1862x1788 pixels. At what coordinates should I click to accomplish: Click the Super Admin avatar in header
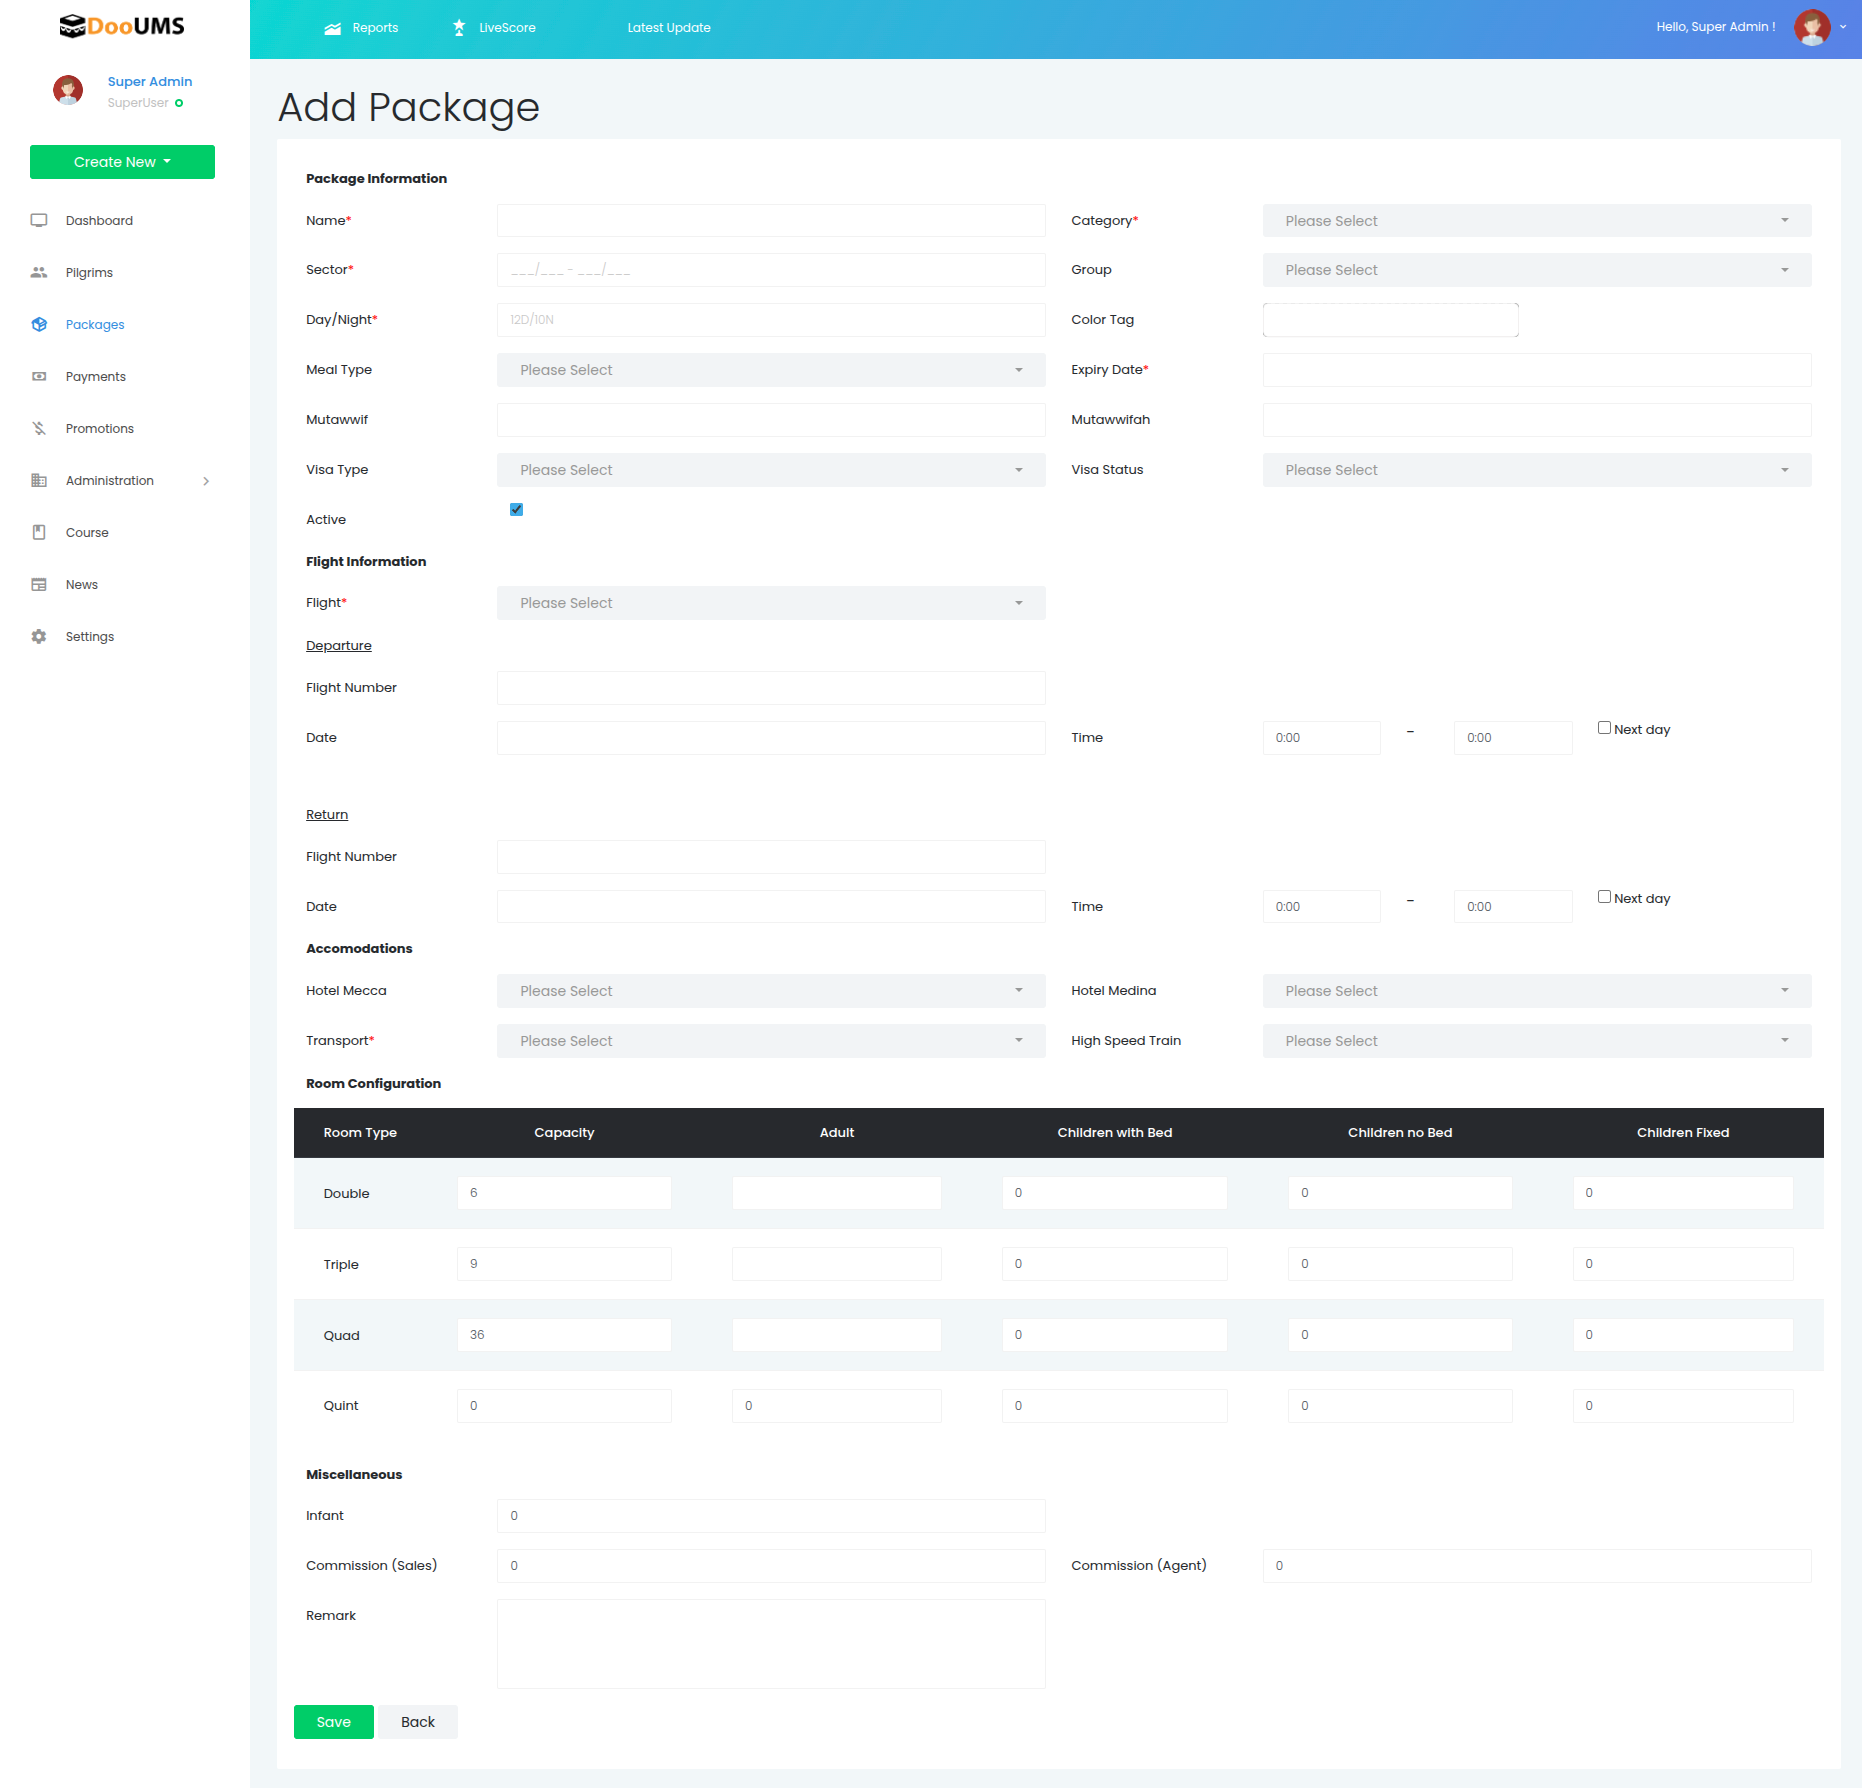[1812, 27]
